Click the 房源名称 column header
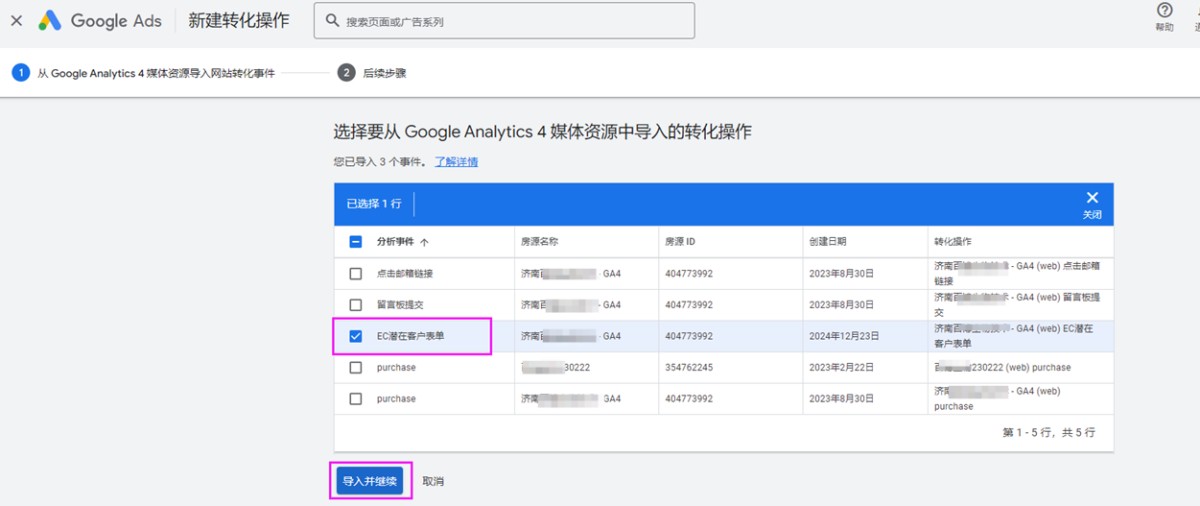 (x=539, y=242)
